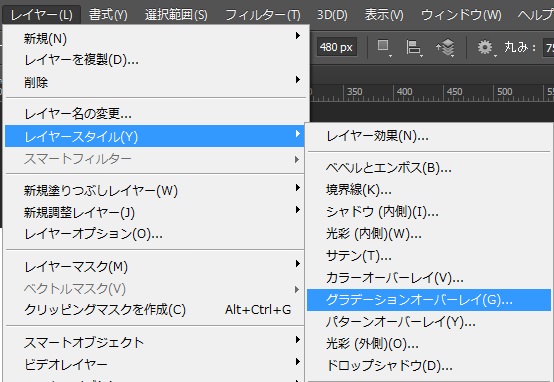Image resolution: width=554 pixels, height=382 pixels.
Task: Open the gear settings options icon
Action: 486,47
